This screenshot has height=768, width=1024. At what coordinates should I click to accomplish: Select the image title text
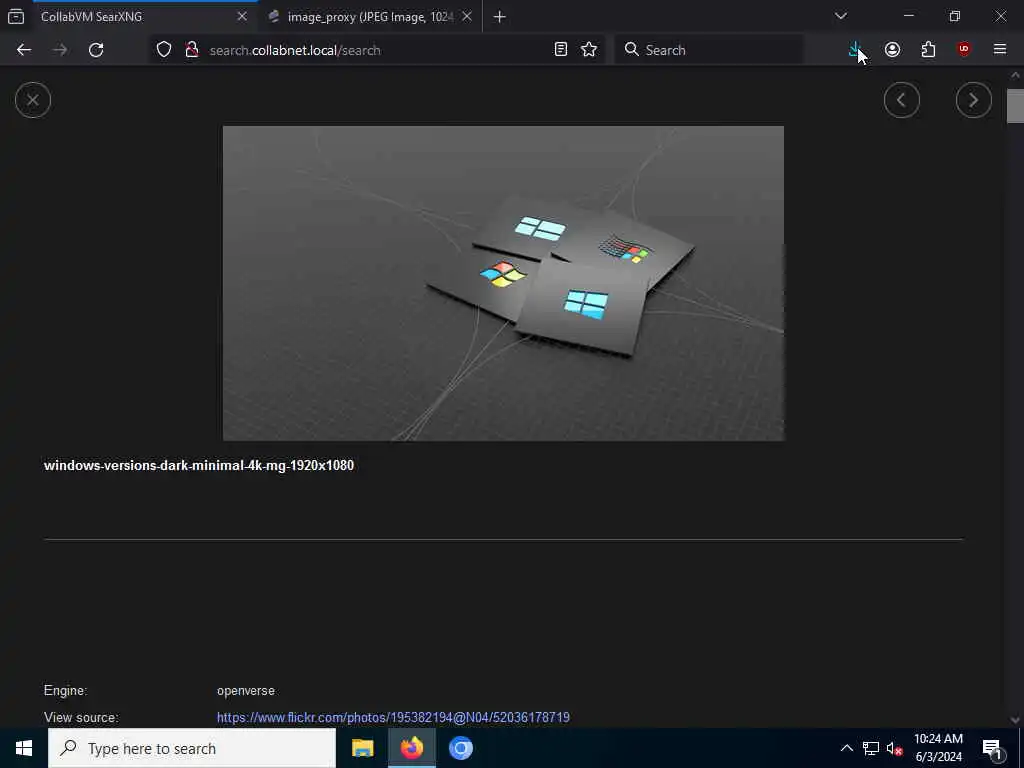199,466
